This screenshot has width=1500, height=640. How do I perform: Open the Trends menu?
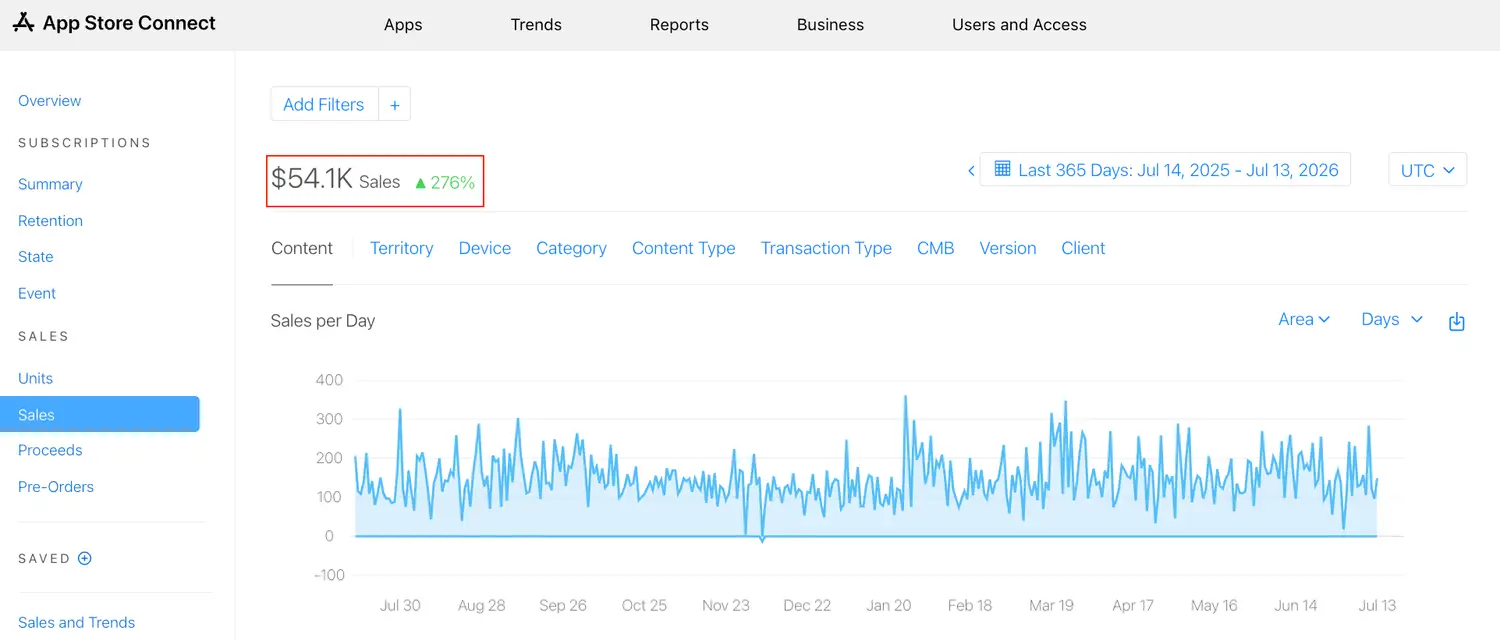(x=536, y=25)
